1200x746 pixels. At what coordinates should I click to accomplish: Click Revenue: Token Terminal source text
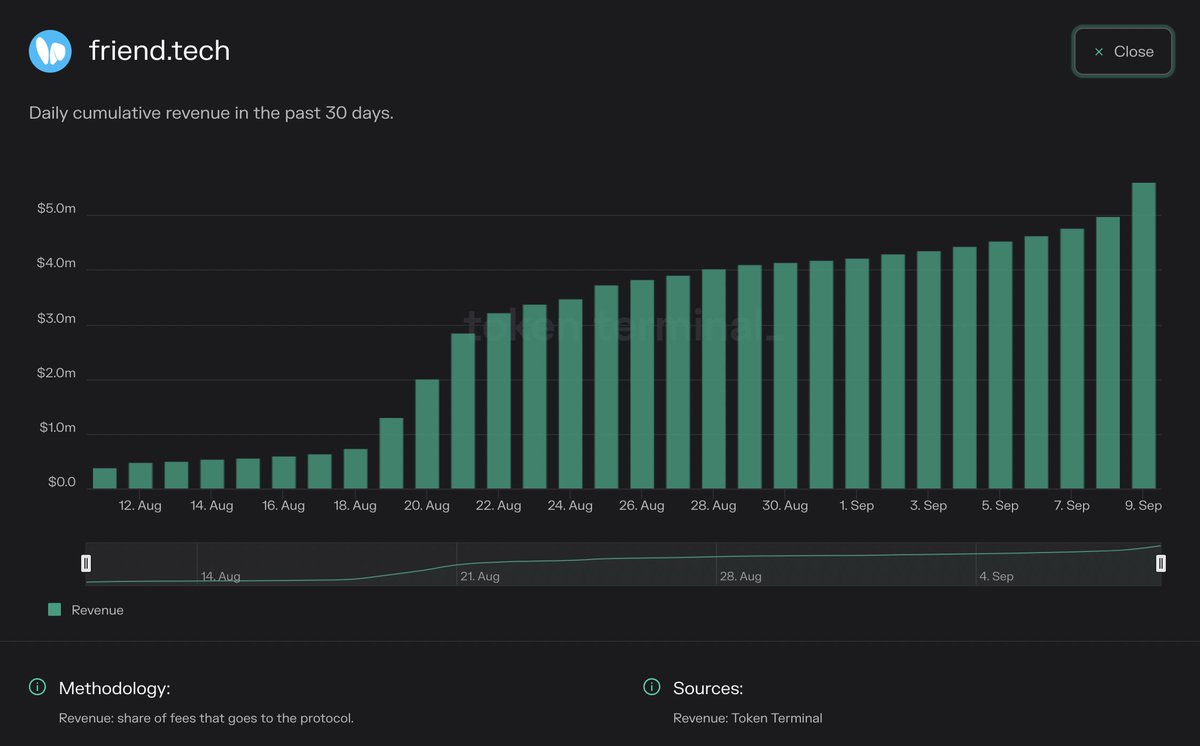tap(748, 718)
